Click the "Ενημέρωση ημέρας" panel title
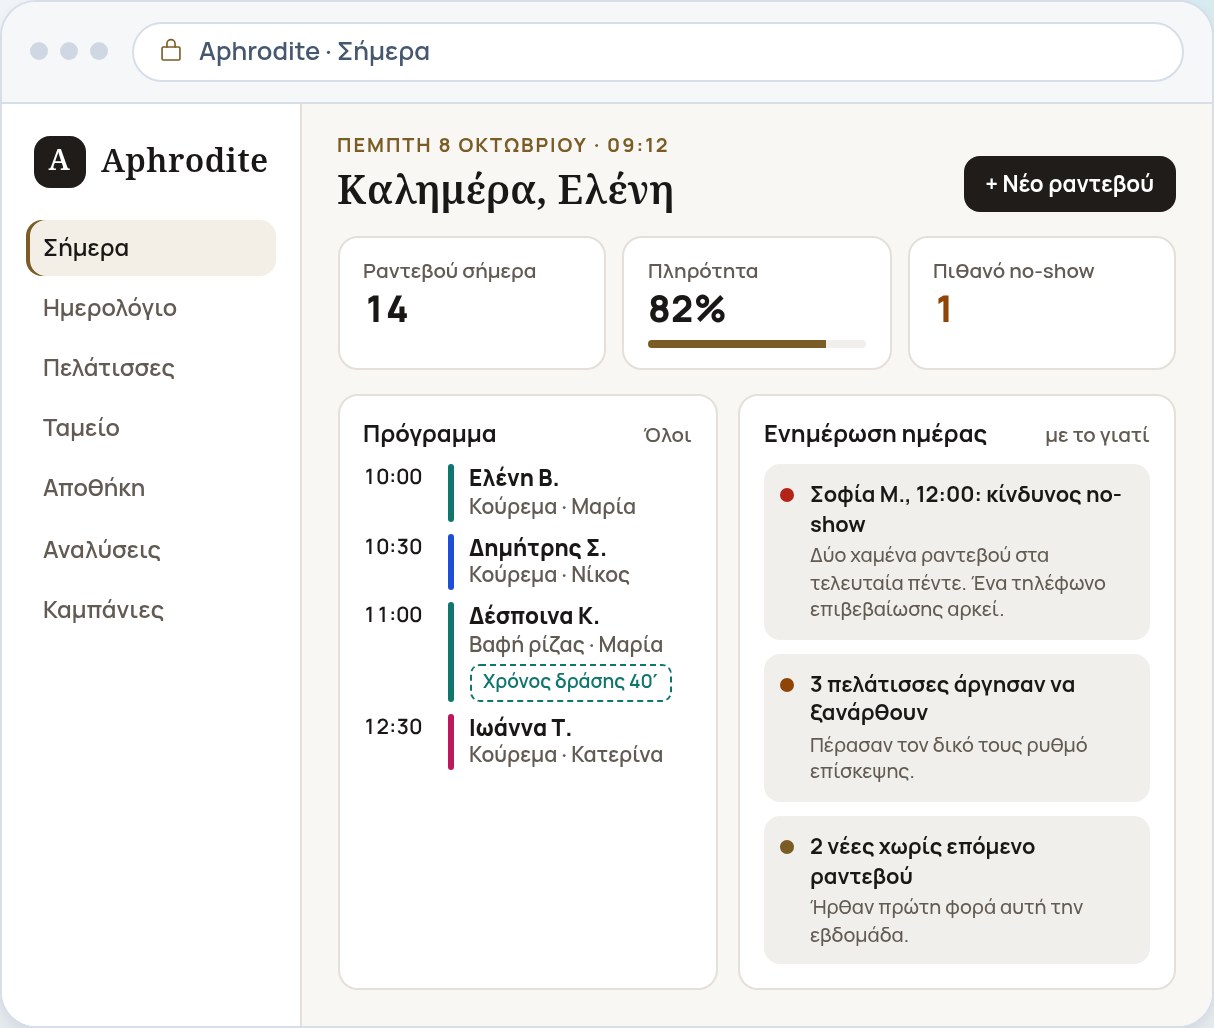Viewport: 1214px width, 1028px height. tap(875, 434)
